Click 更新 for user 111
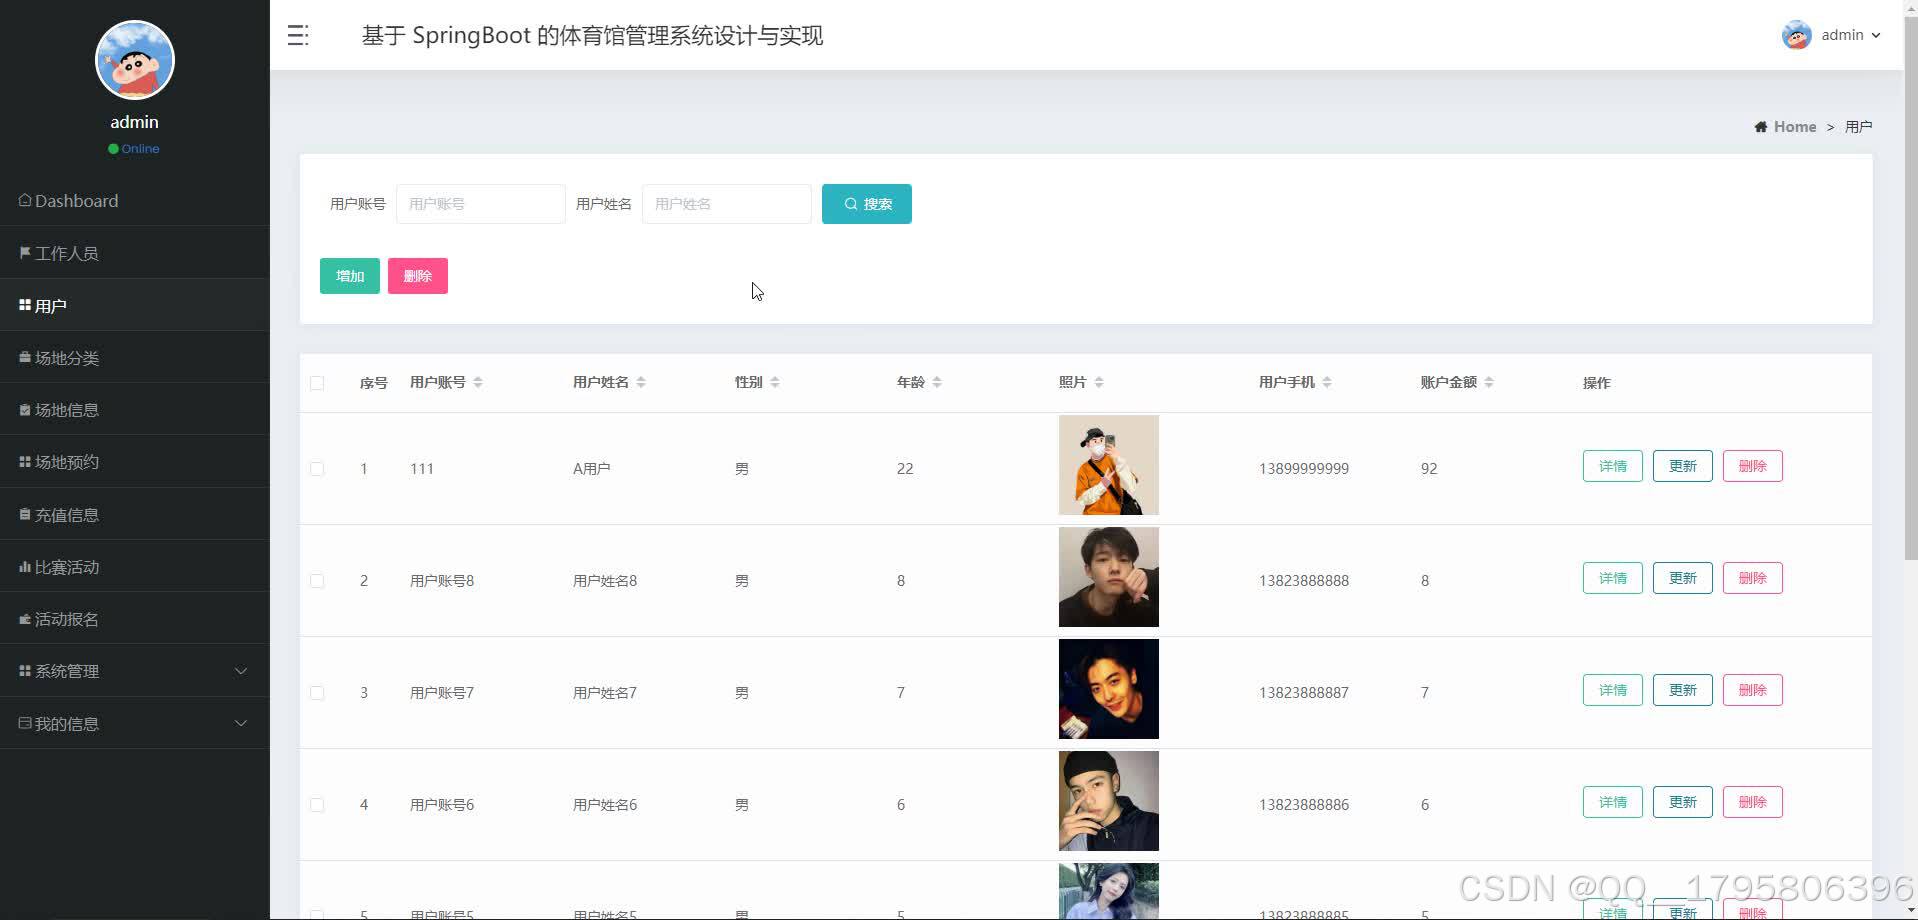 (1683, 466)
